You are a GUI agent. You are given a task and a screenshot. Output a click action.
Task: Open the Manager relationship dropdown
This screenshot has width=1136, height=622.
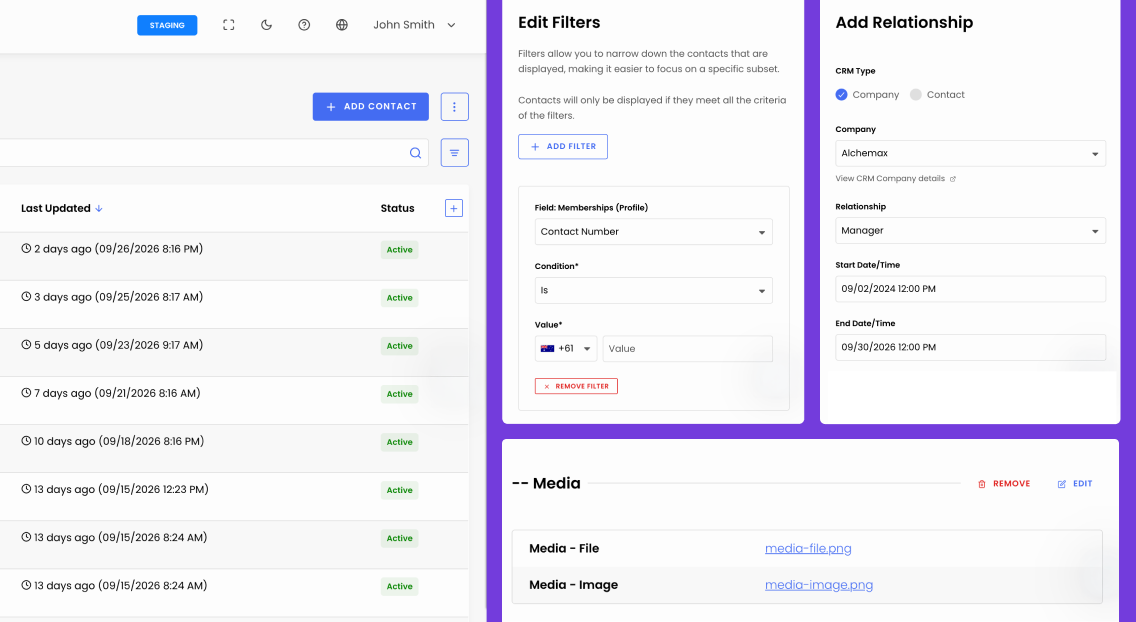point(970,231)
